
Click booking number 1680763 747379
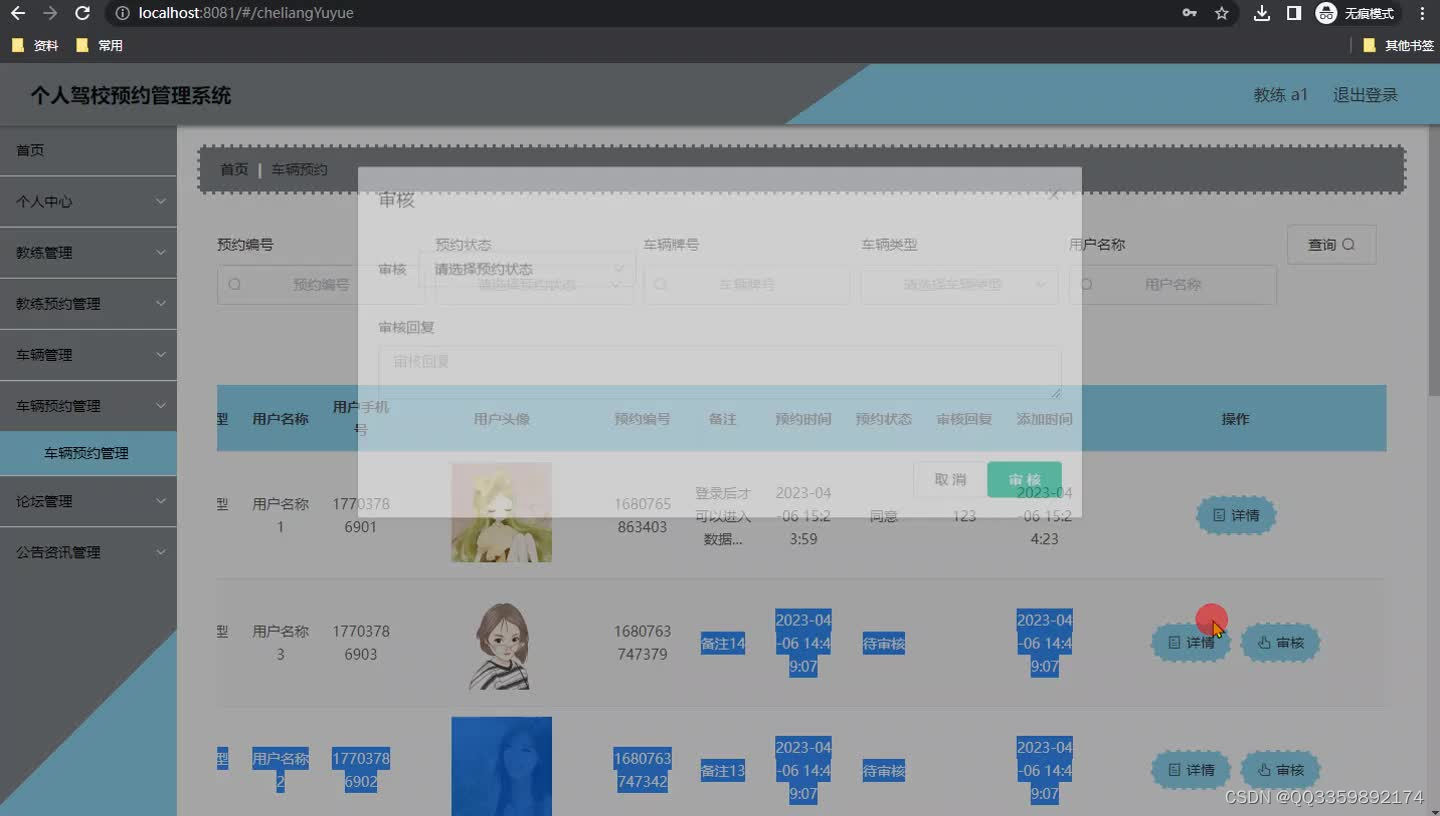pyautogui.click(x=642, y=643)
